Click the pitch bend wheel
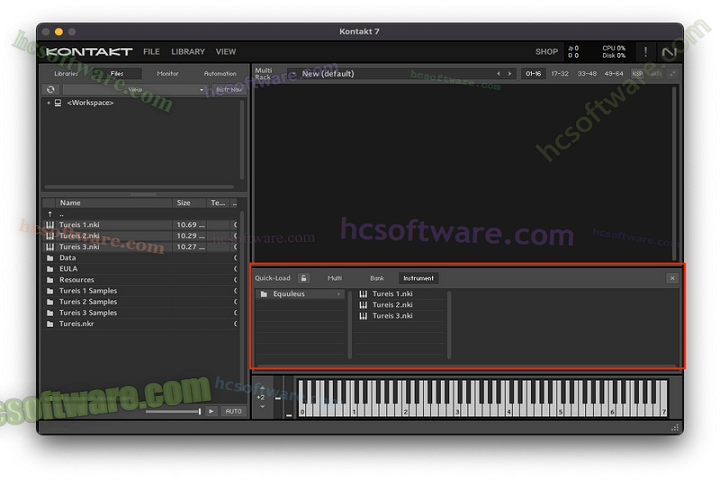Screen dimensions: 720x480 278,398
